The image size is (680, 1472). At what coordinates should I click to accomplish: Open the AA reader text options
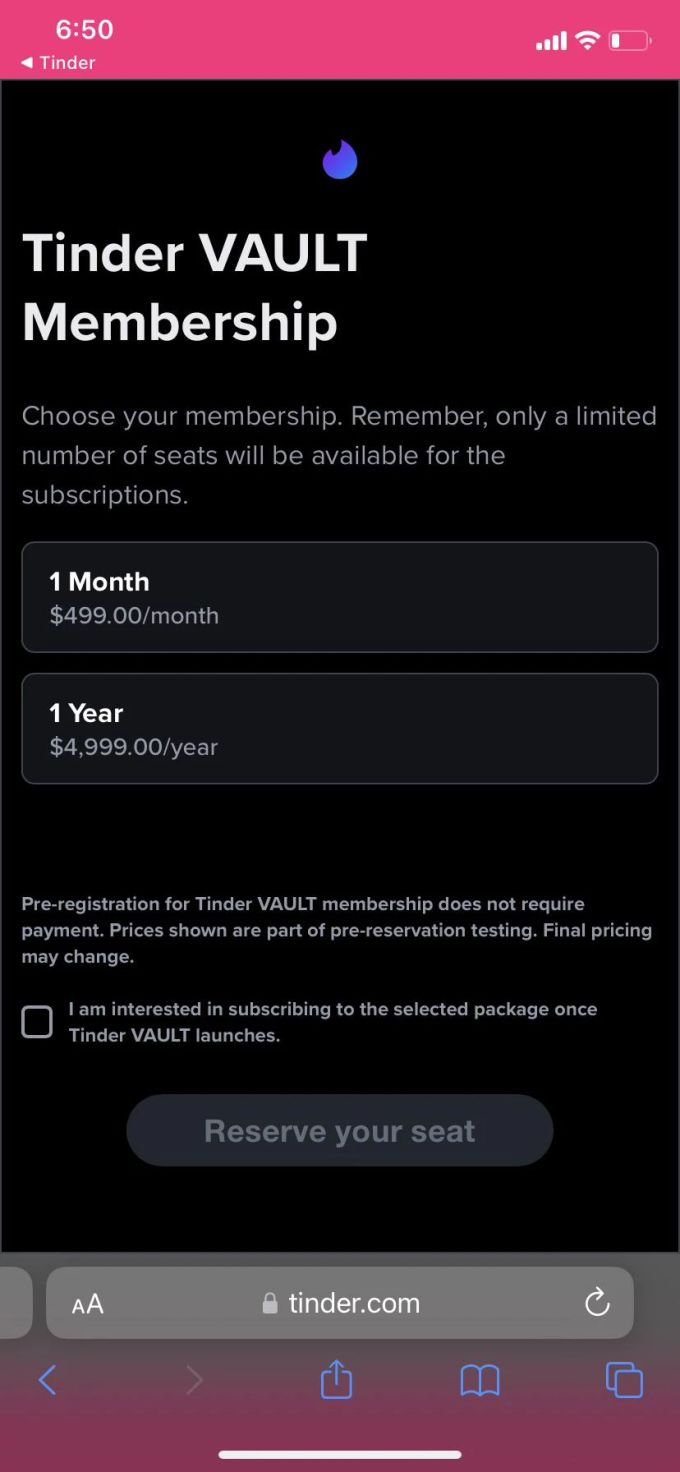88,1304
